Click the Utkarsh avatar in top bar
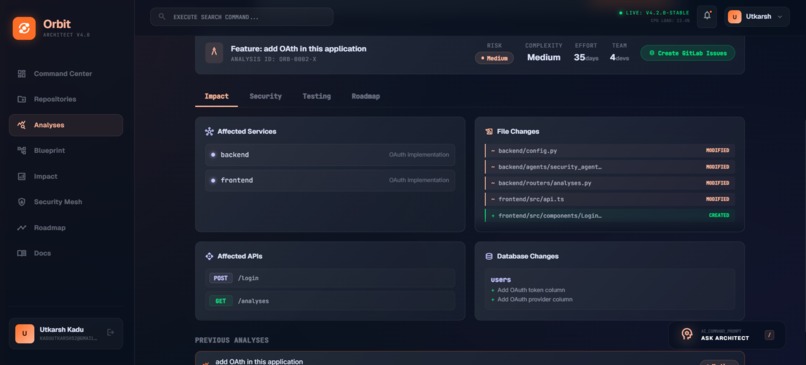 point(735,17)
